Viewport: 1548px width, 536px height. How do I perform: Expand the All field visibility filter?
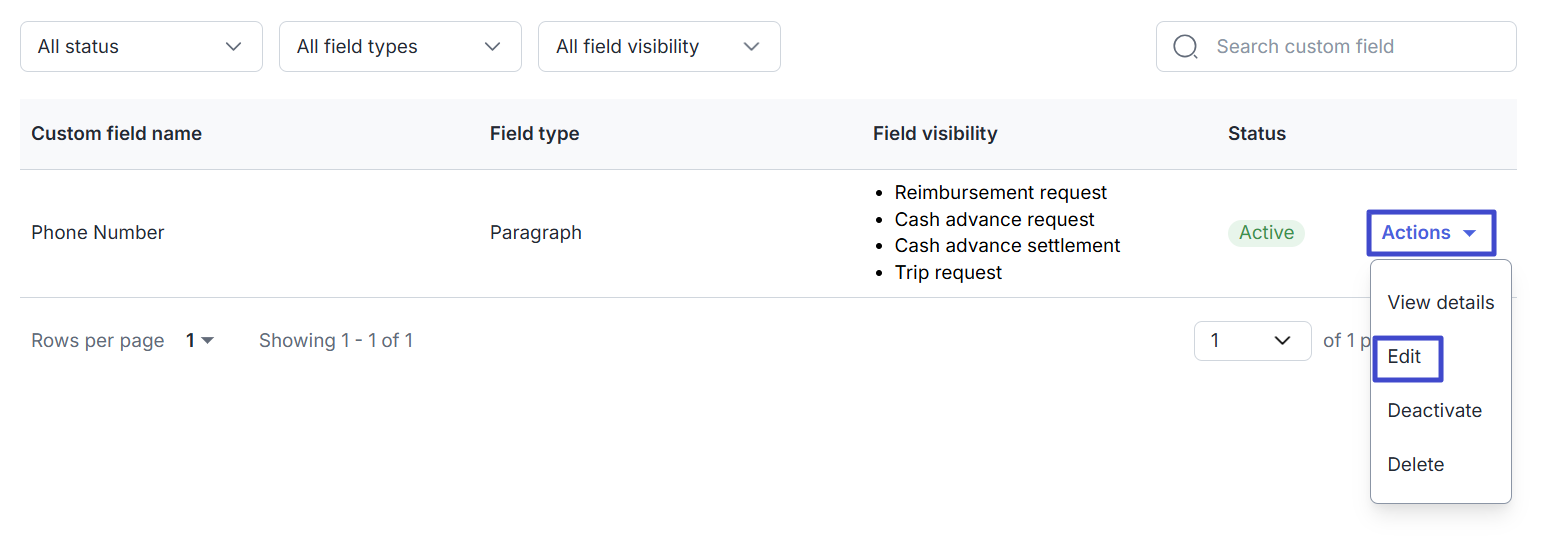(659, 47)
